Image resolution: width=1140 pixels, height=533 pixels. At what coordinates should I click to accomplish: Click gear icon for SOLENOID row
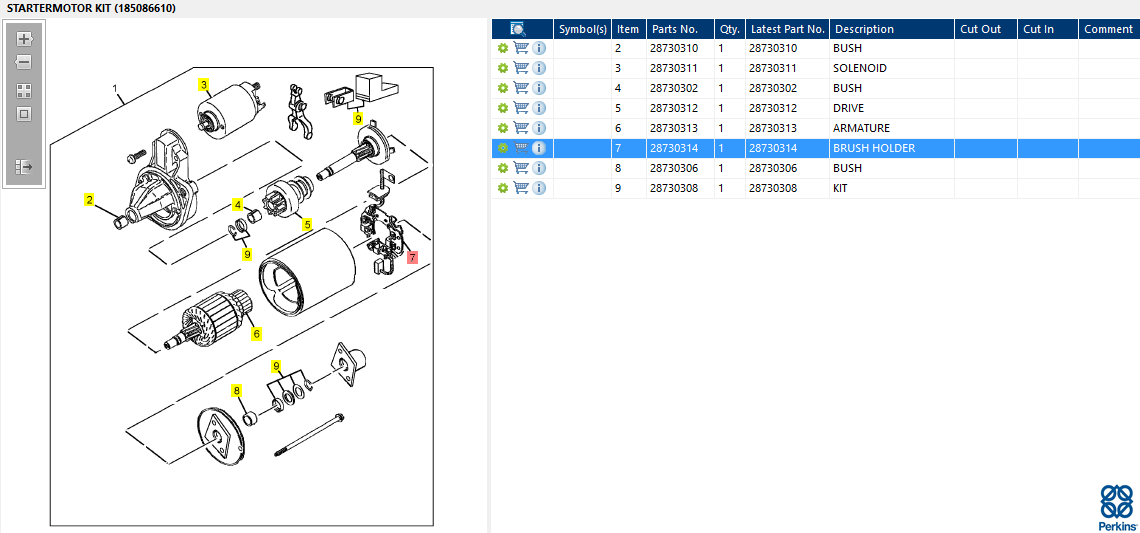pyautogui.click(x=502, y=68)
